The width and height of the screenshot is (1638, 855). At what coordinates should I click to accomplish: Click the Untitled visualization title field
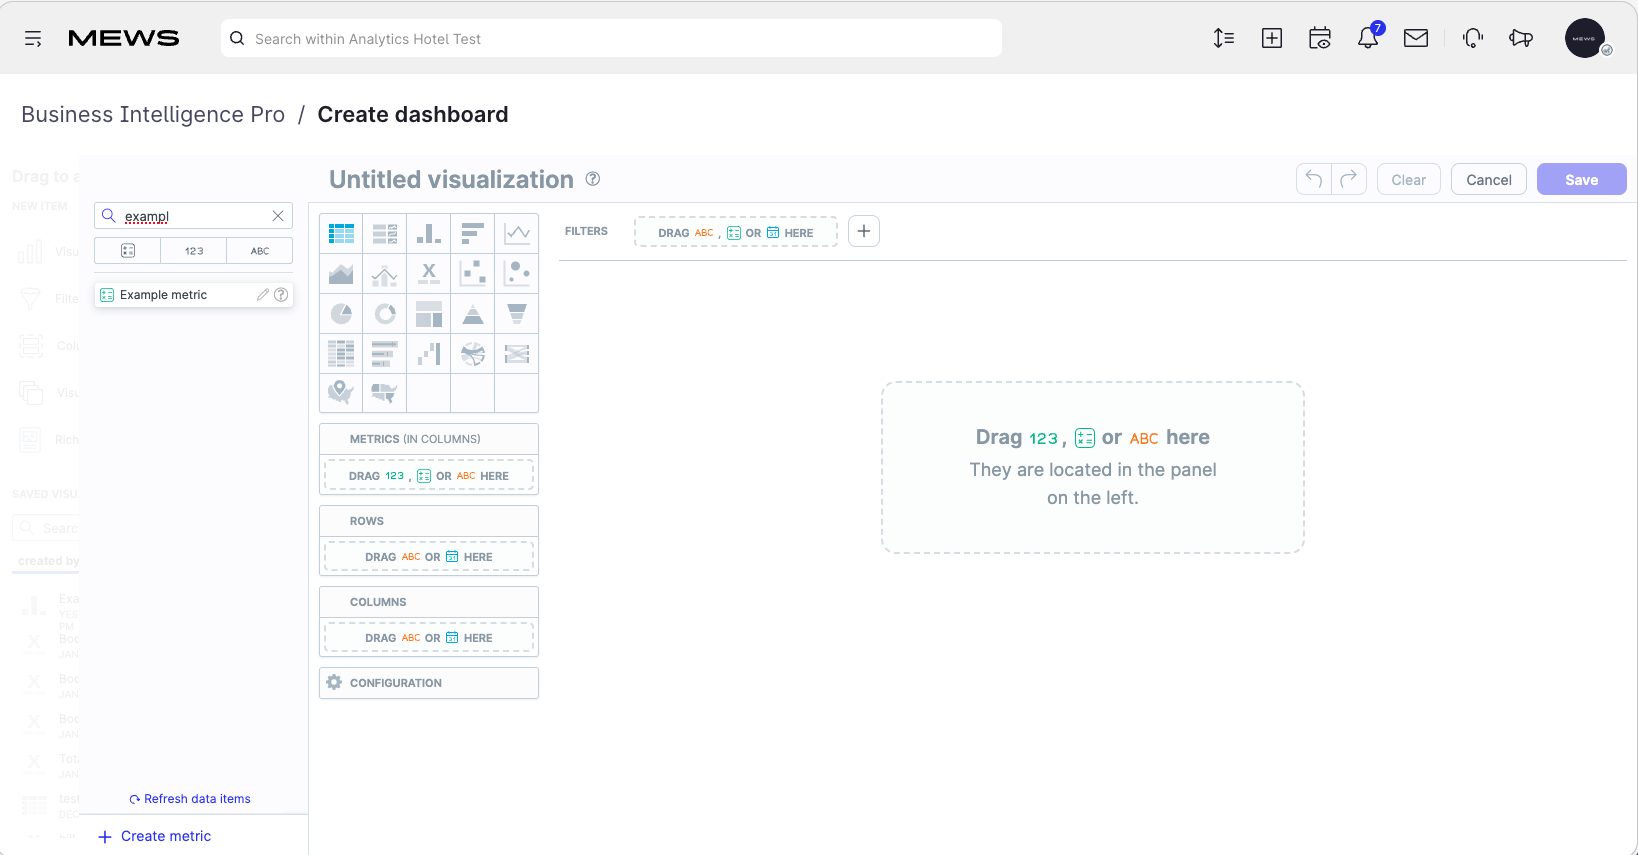click(x=451, y=179)
